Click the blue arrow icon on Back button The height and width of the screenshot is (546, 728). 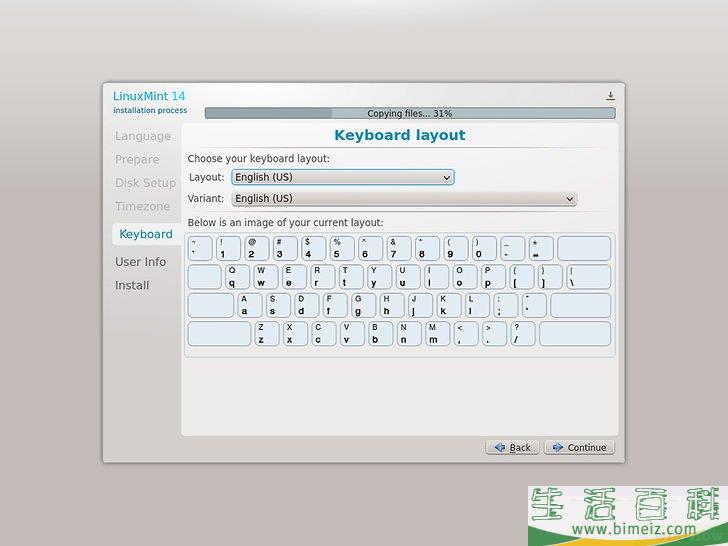[x=500, y=447]
